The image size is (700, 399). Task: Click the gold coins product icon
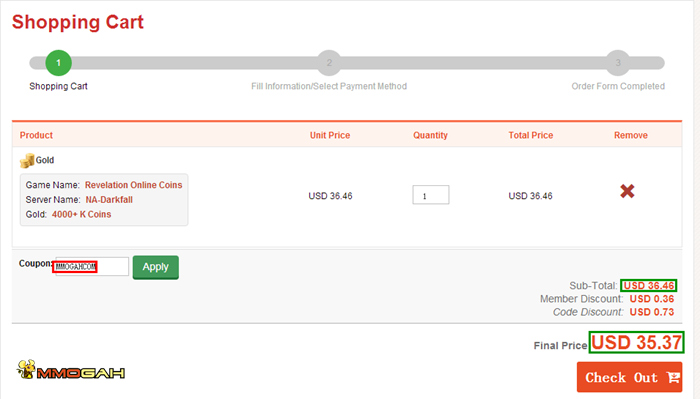[27, 160]
